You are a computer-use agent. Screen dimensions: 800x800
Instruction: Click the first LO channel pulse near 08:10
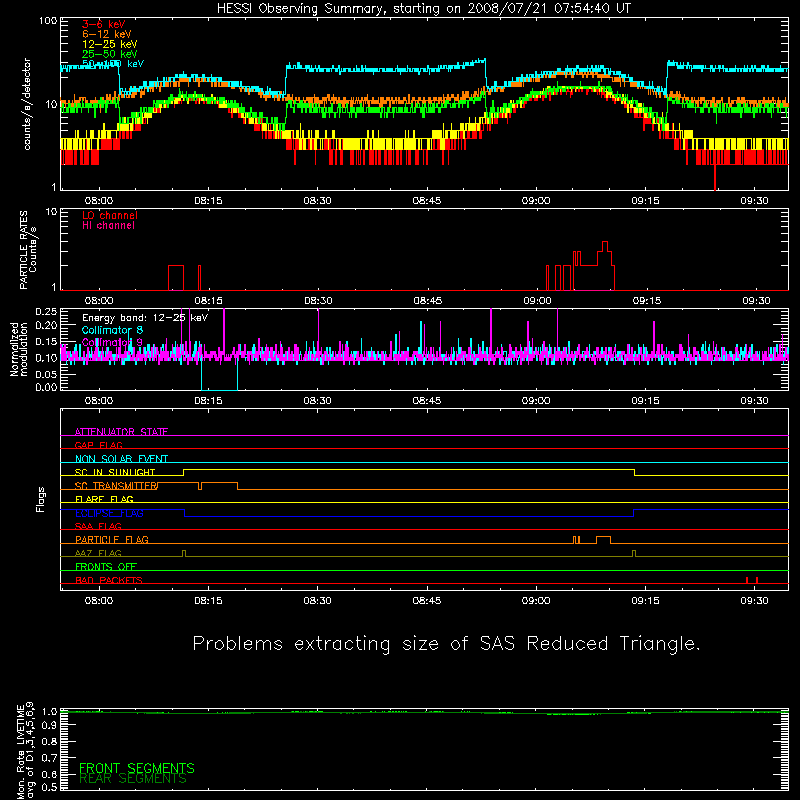[x=176, y=278]
